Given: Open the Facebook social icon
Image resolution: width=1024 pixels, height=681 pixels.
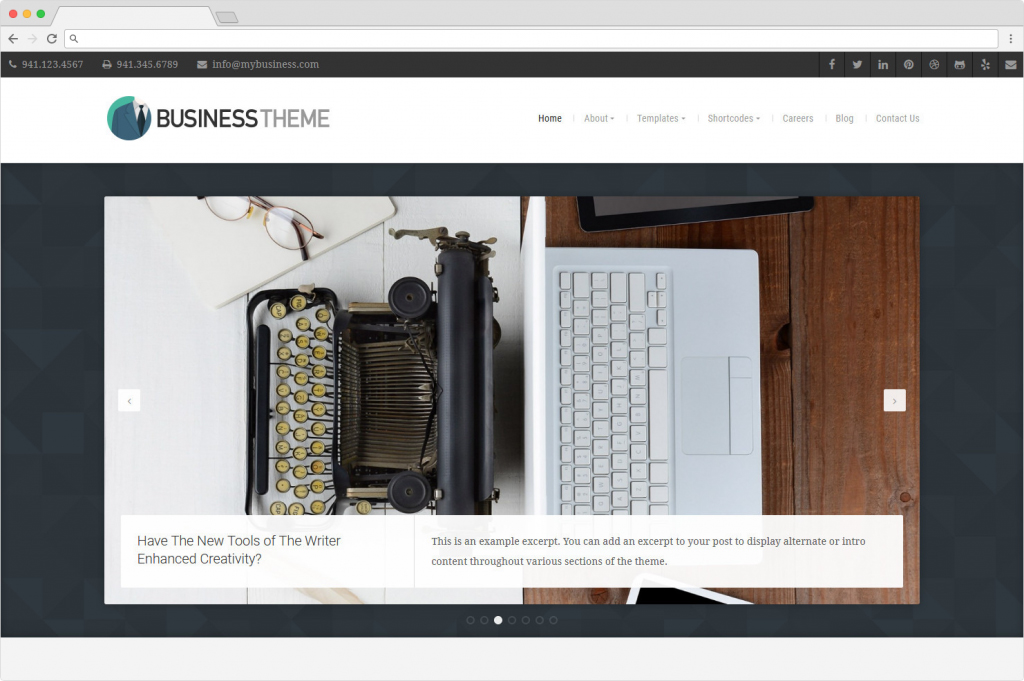Looking at the screenshot, I should 831,65.
